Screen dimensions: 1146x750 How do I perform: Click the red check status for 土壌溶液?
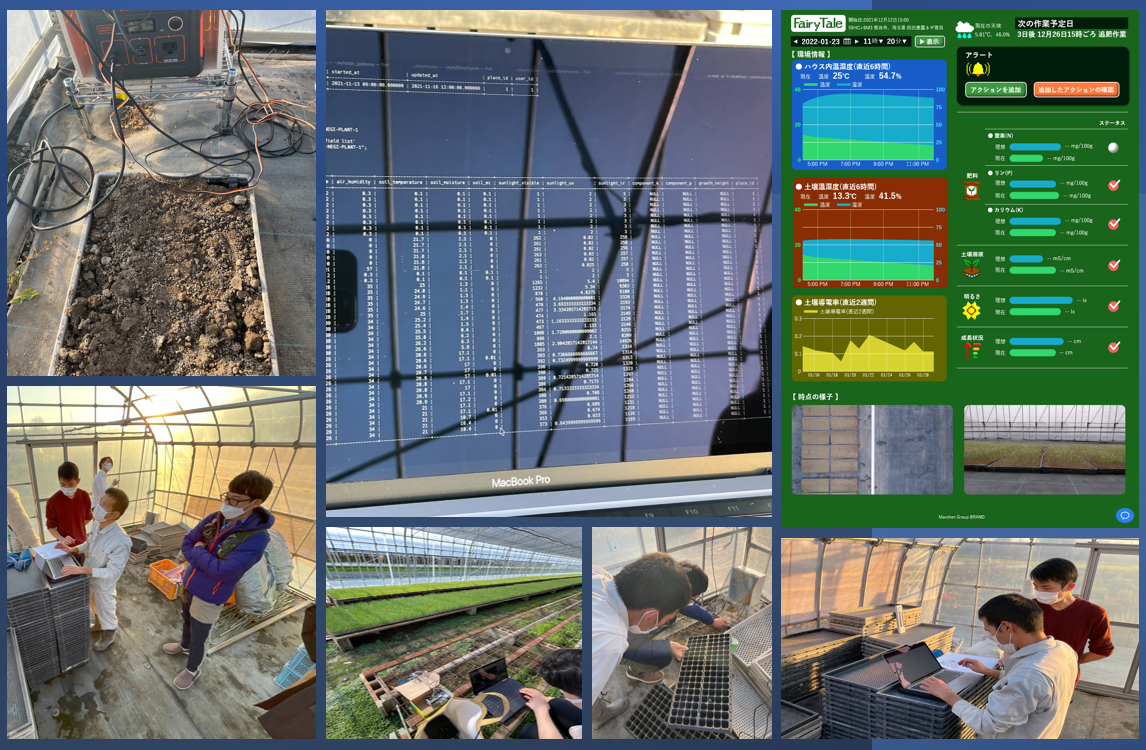point(1114,265)
